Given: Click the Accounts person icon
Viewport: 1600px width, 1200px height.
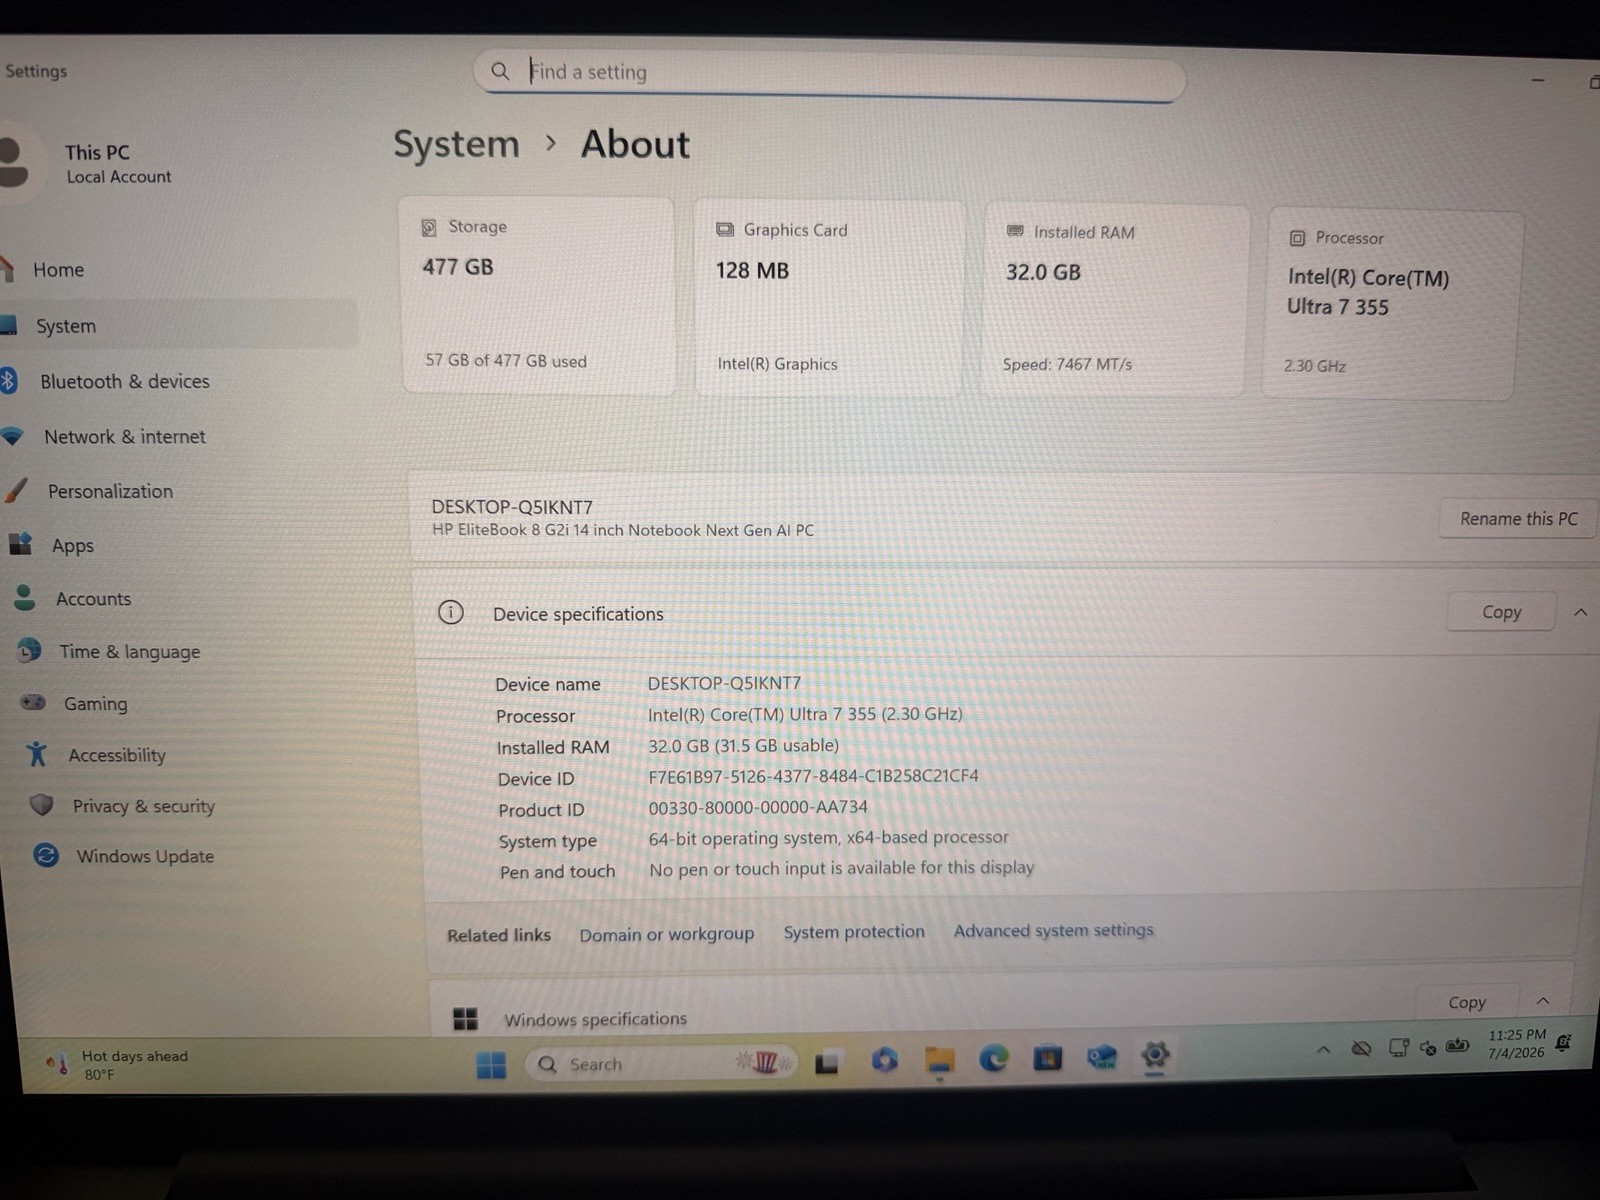Looking at the screenshot, I should pos(25,598).
